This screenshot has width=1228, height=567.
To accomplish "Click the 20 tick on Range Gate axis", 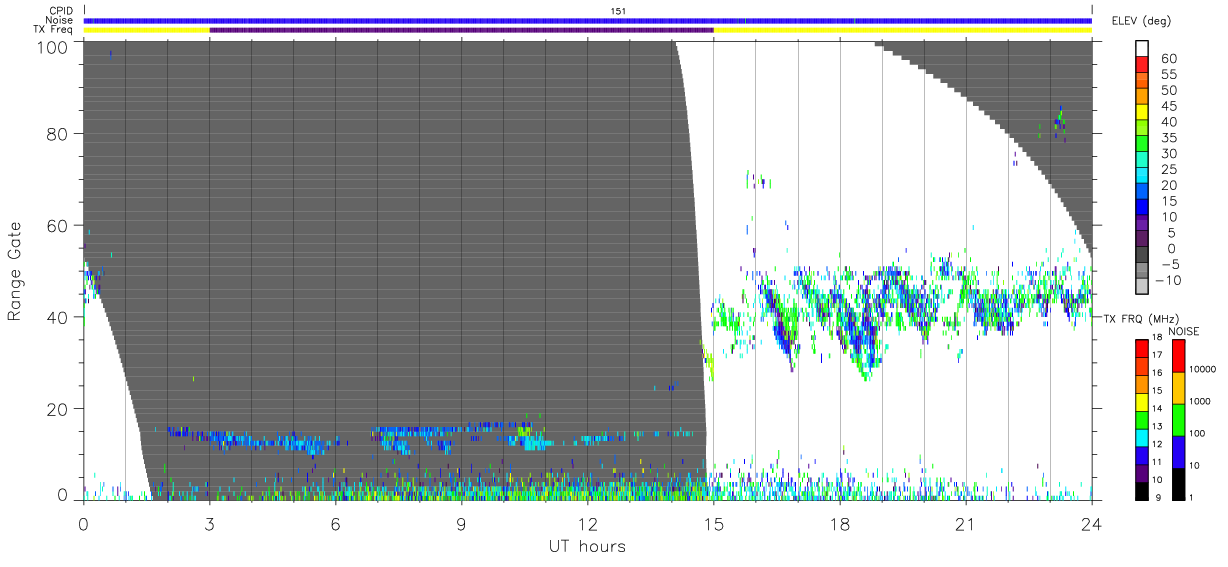I will click(55, 409).
